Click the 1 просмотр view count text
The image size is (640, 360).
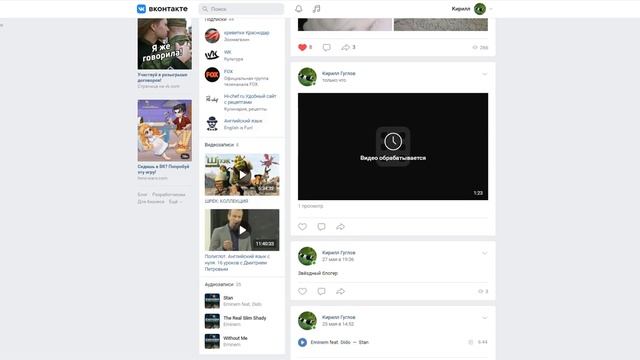point(311,206)
